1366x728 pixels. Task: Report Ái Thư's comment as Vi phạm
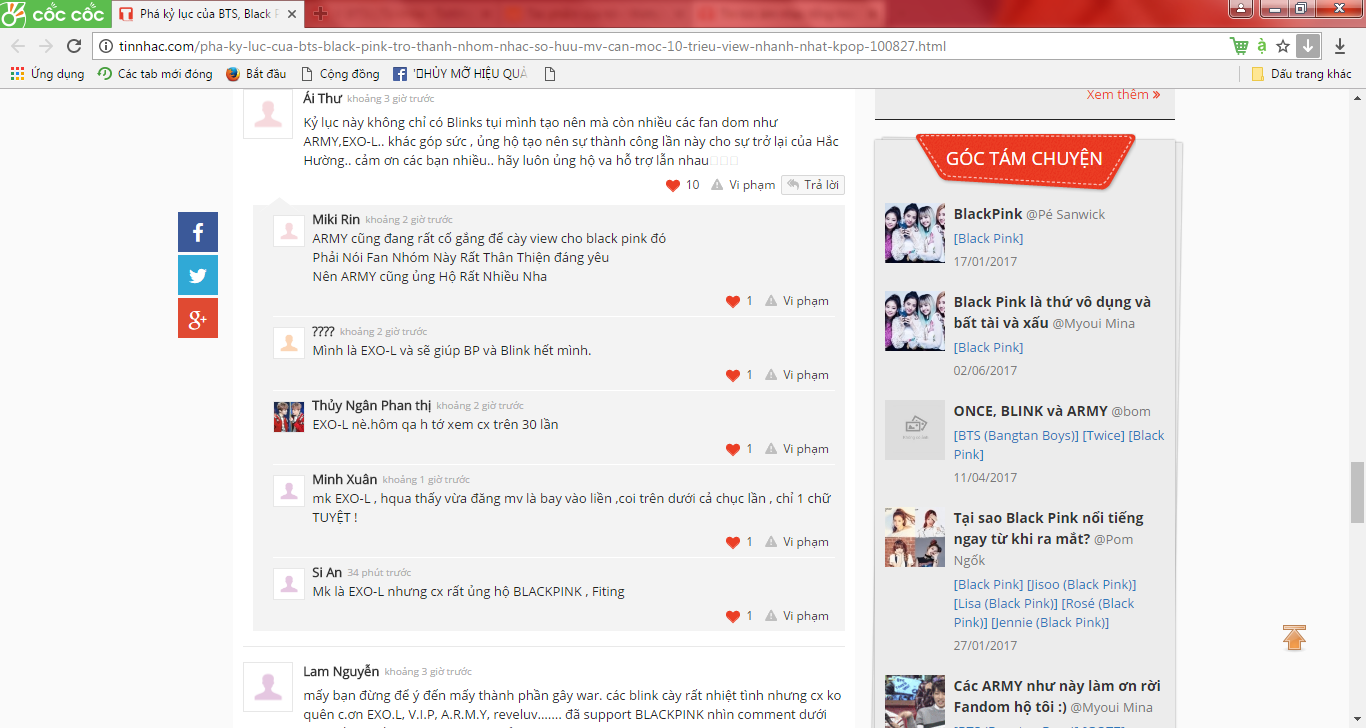(x=743, y=185)
